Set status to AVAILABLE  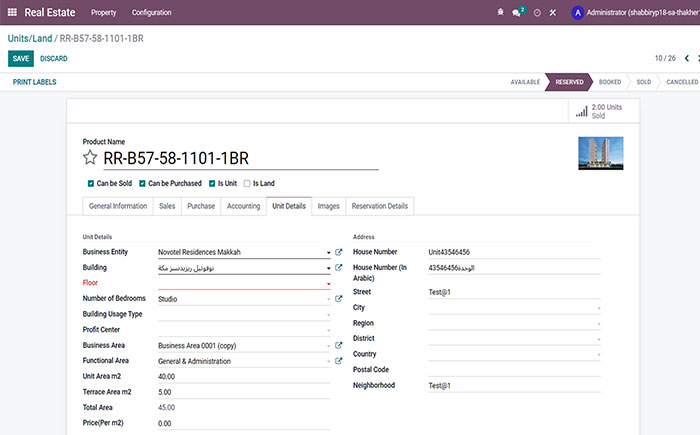525,82
